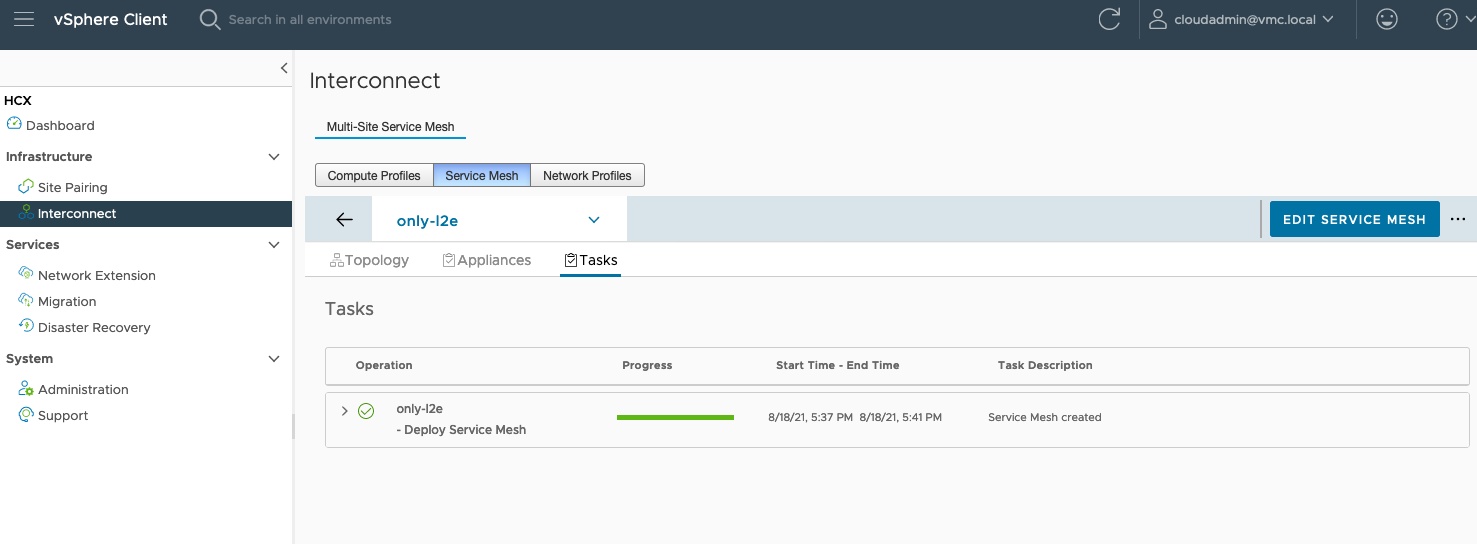Switch to the Service Mesh tab

tap(482, 176)
